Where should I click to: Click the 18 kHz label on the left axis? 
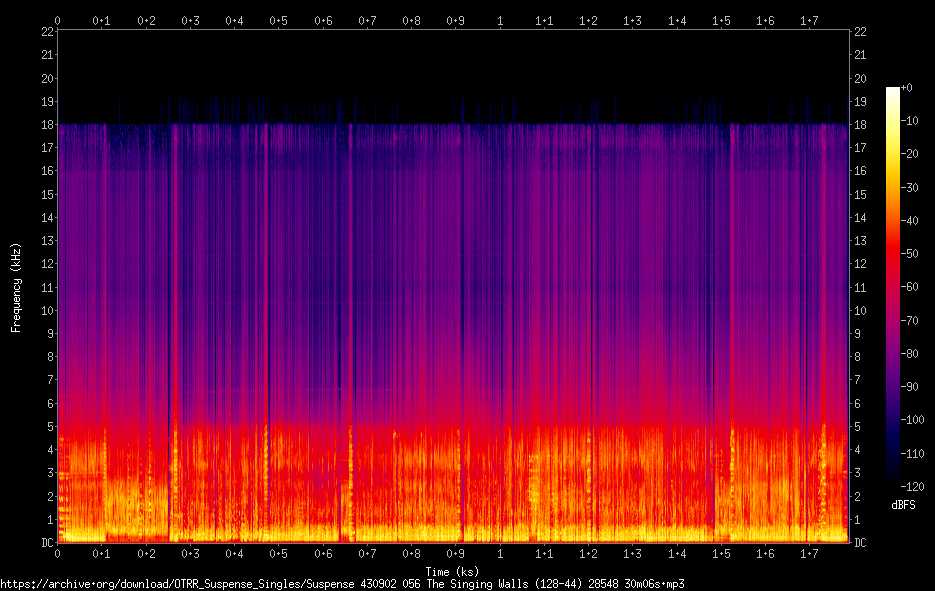47,125
